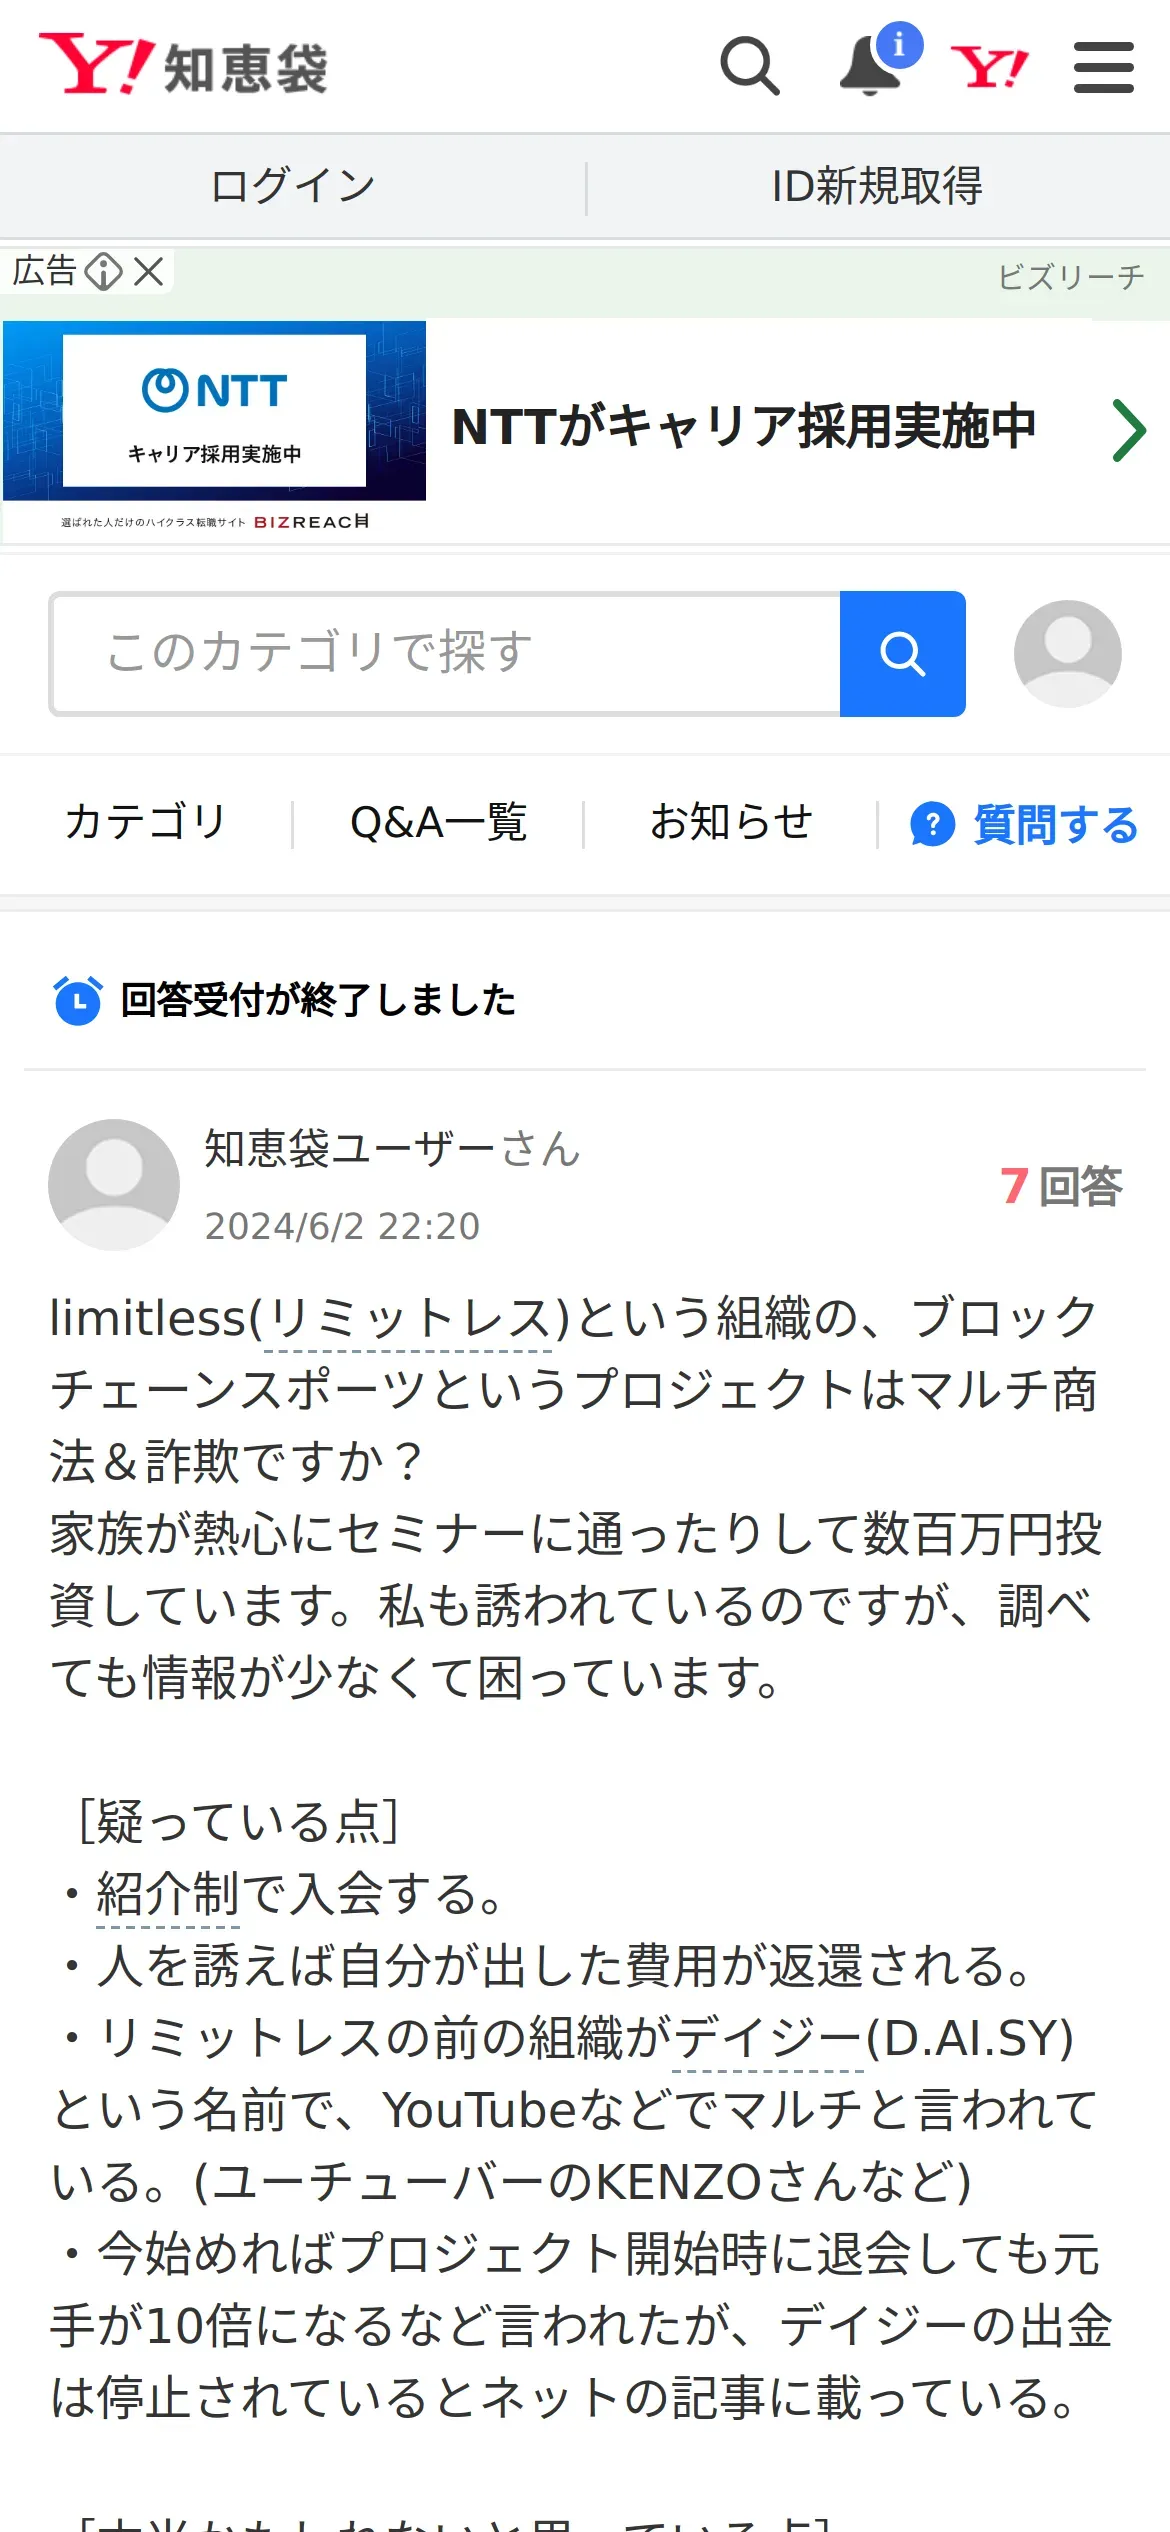The width and height of the screenshot is (1170, 2532).
Task: Open the カテゴリ tab
Action: click(x=145, y=823)
